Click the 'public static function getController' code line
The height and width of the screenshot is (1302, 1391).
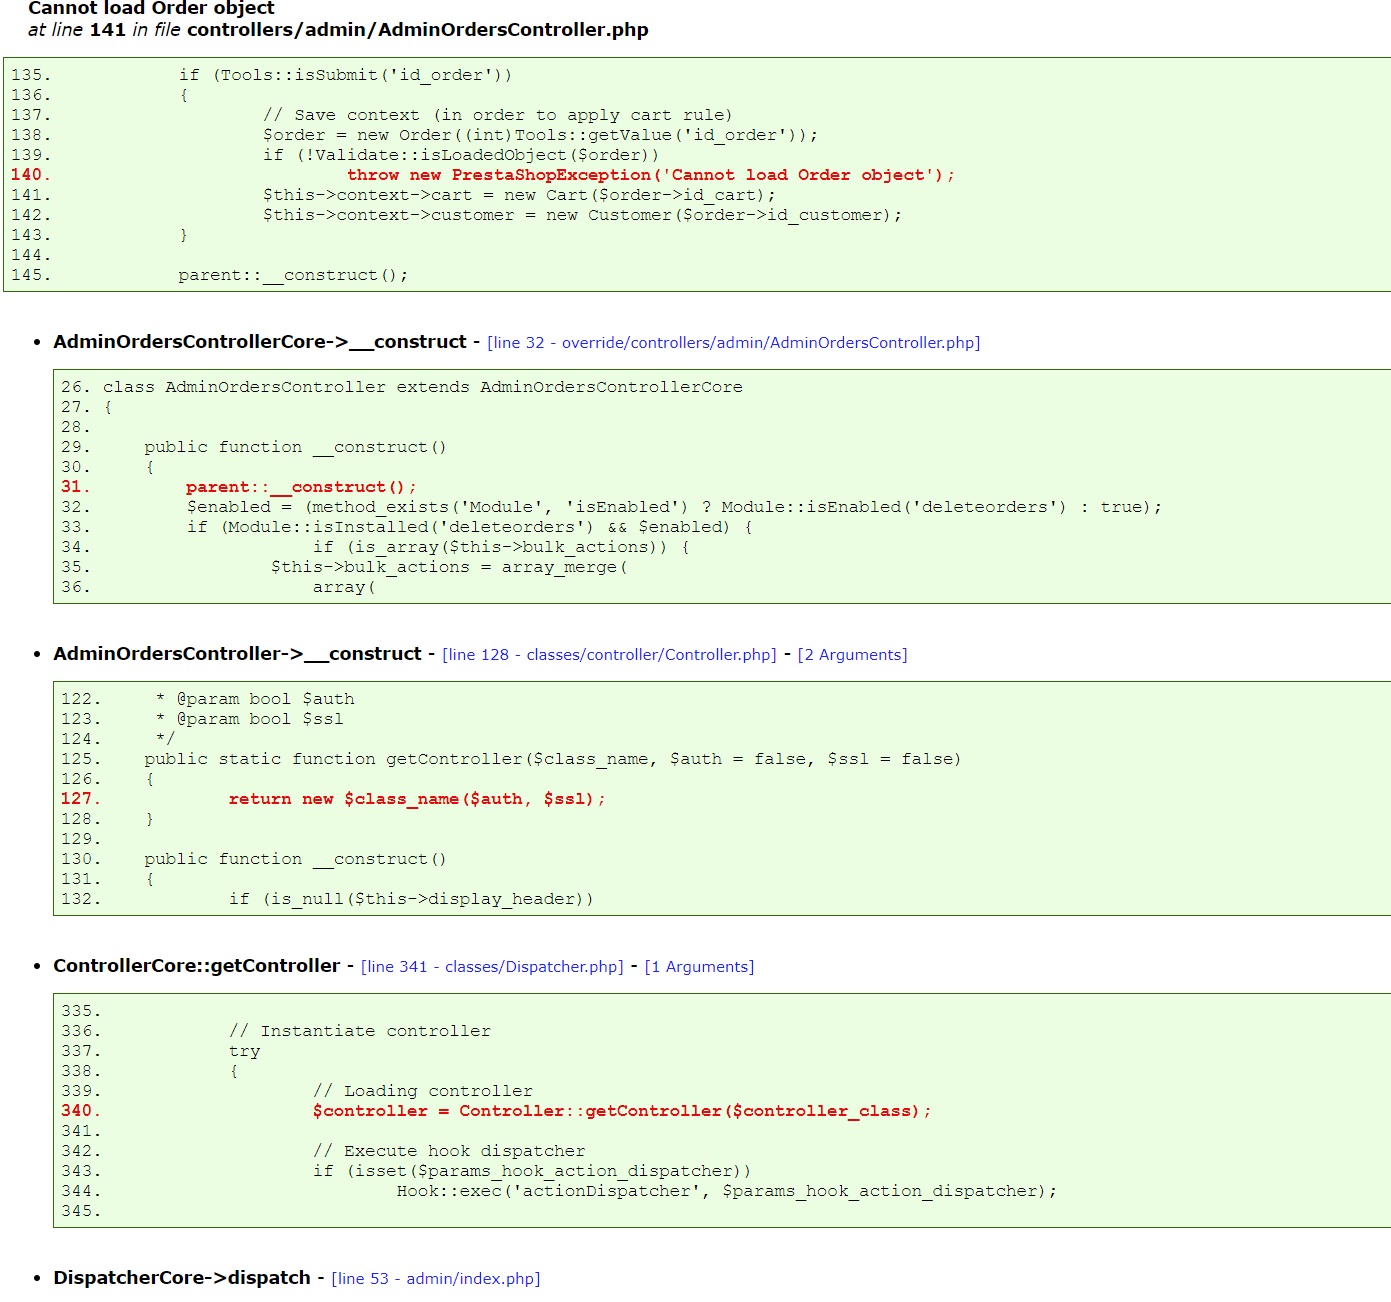point(552,759)
